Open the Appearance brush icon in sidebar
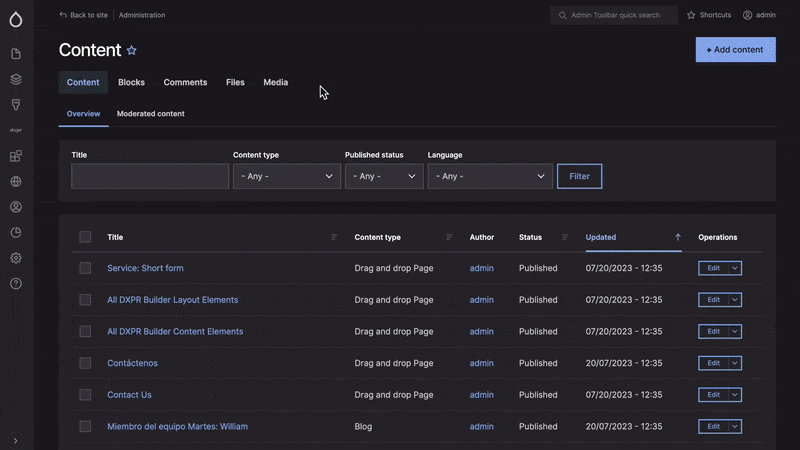The height and width of the screenshot is (450, 800). 15,104
